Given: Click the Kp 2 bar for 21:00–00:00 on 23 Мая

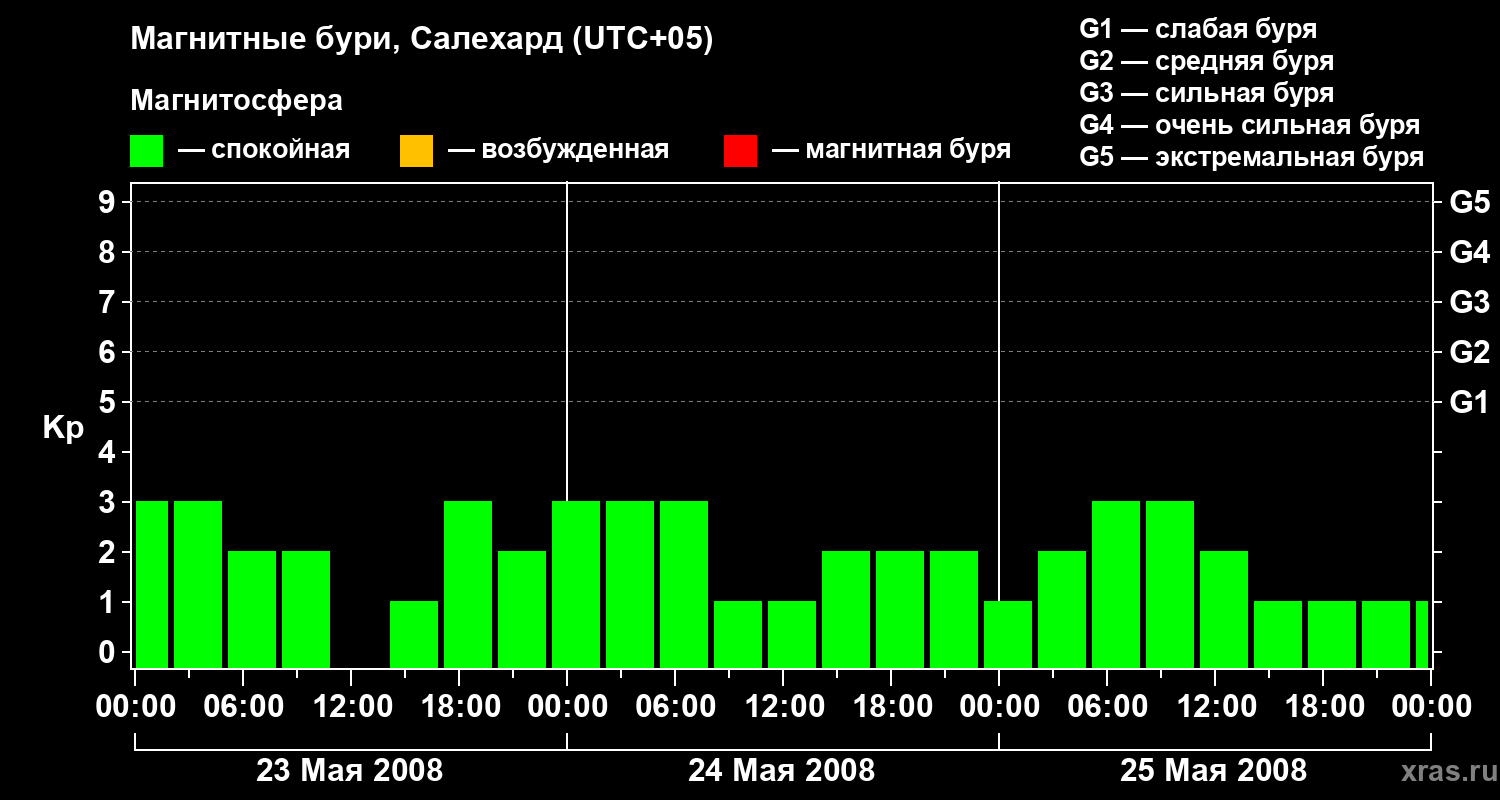Looking at the screenshot, I should coord(522,609).
